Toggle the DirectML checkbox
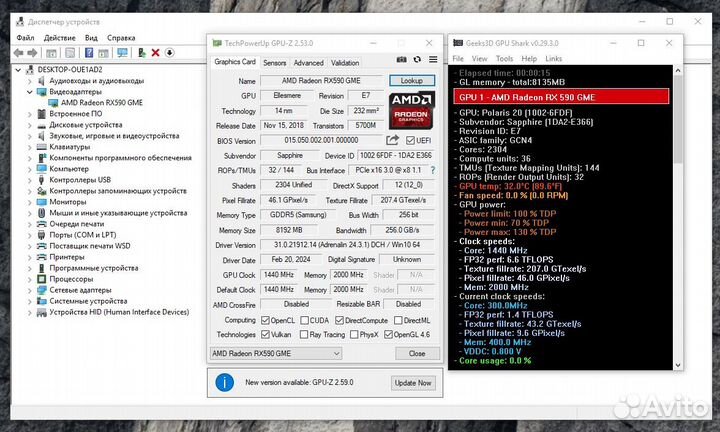Screen dimensions: 720x432 [x=398, y=320]
